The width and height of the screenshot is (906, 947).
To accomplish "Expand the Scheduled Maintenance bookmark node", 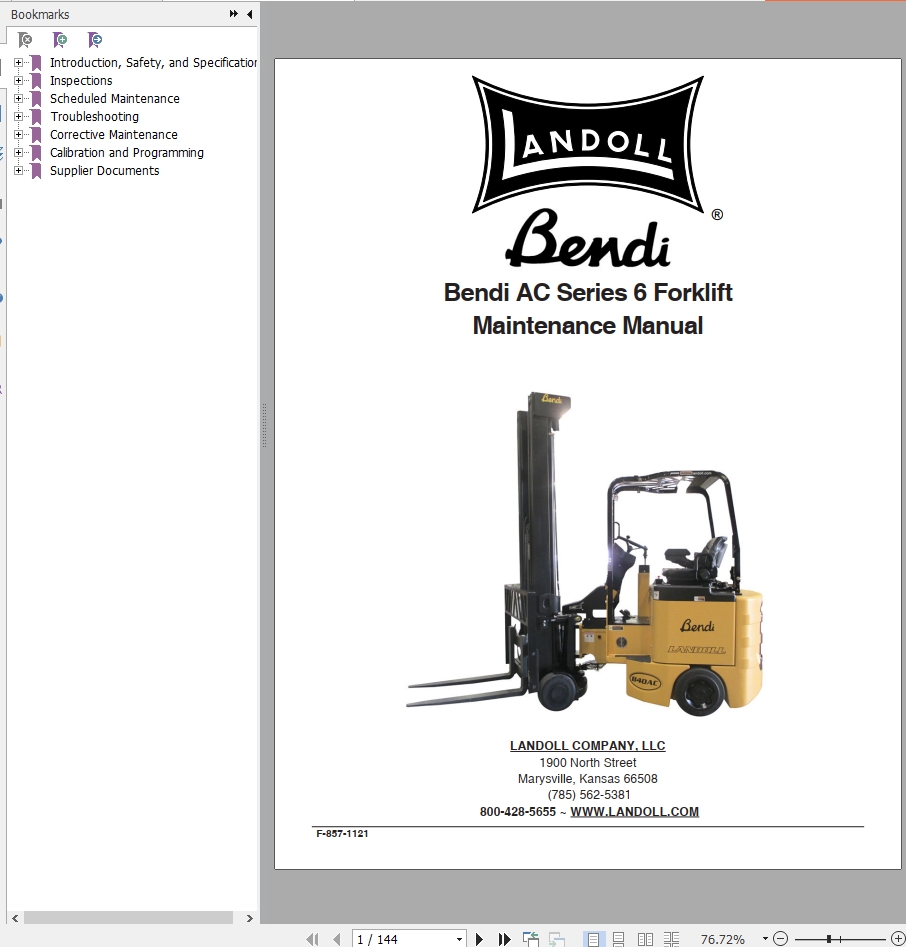I will pyautogui.click(x=18, y=98).
